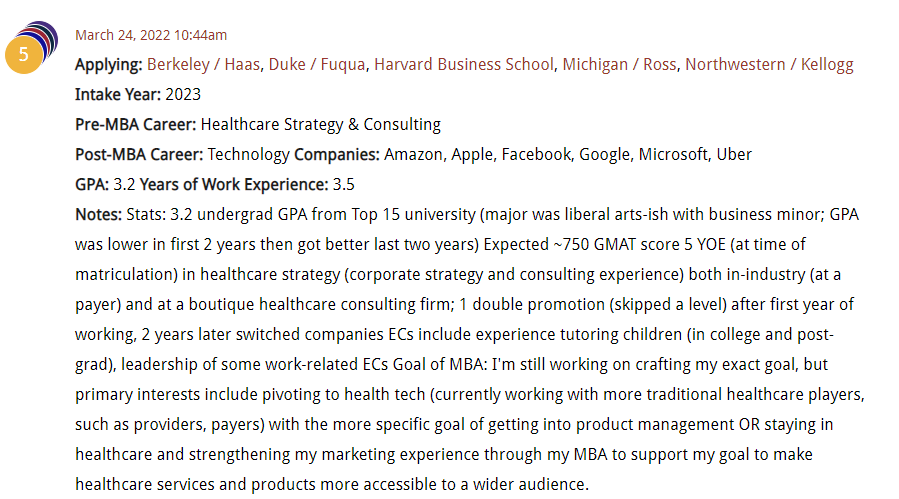899x499 pixels.
Task: Open the Berkeley / Haas link
Action: point(204,65)
